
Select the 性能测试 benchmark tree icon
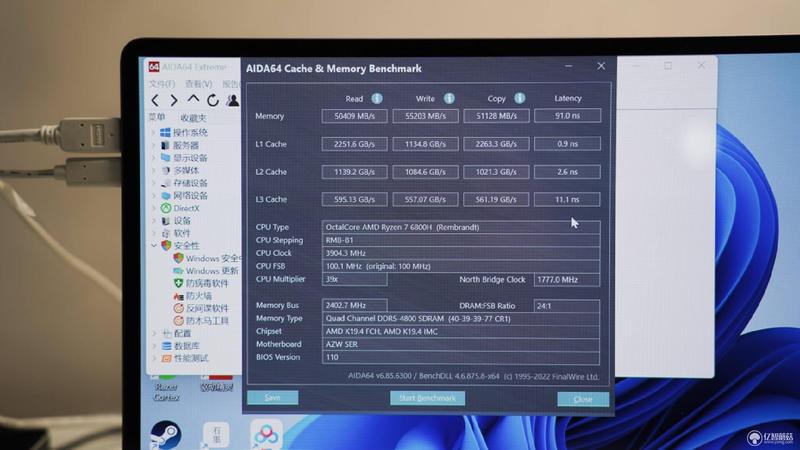(x=166, y=358)
